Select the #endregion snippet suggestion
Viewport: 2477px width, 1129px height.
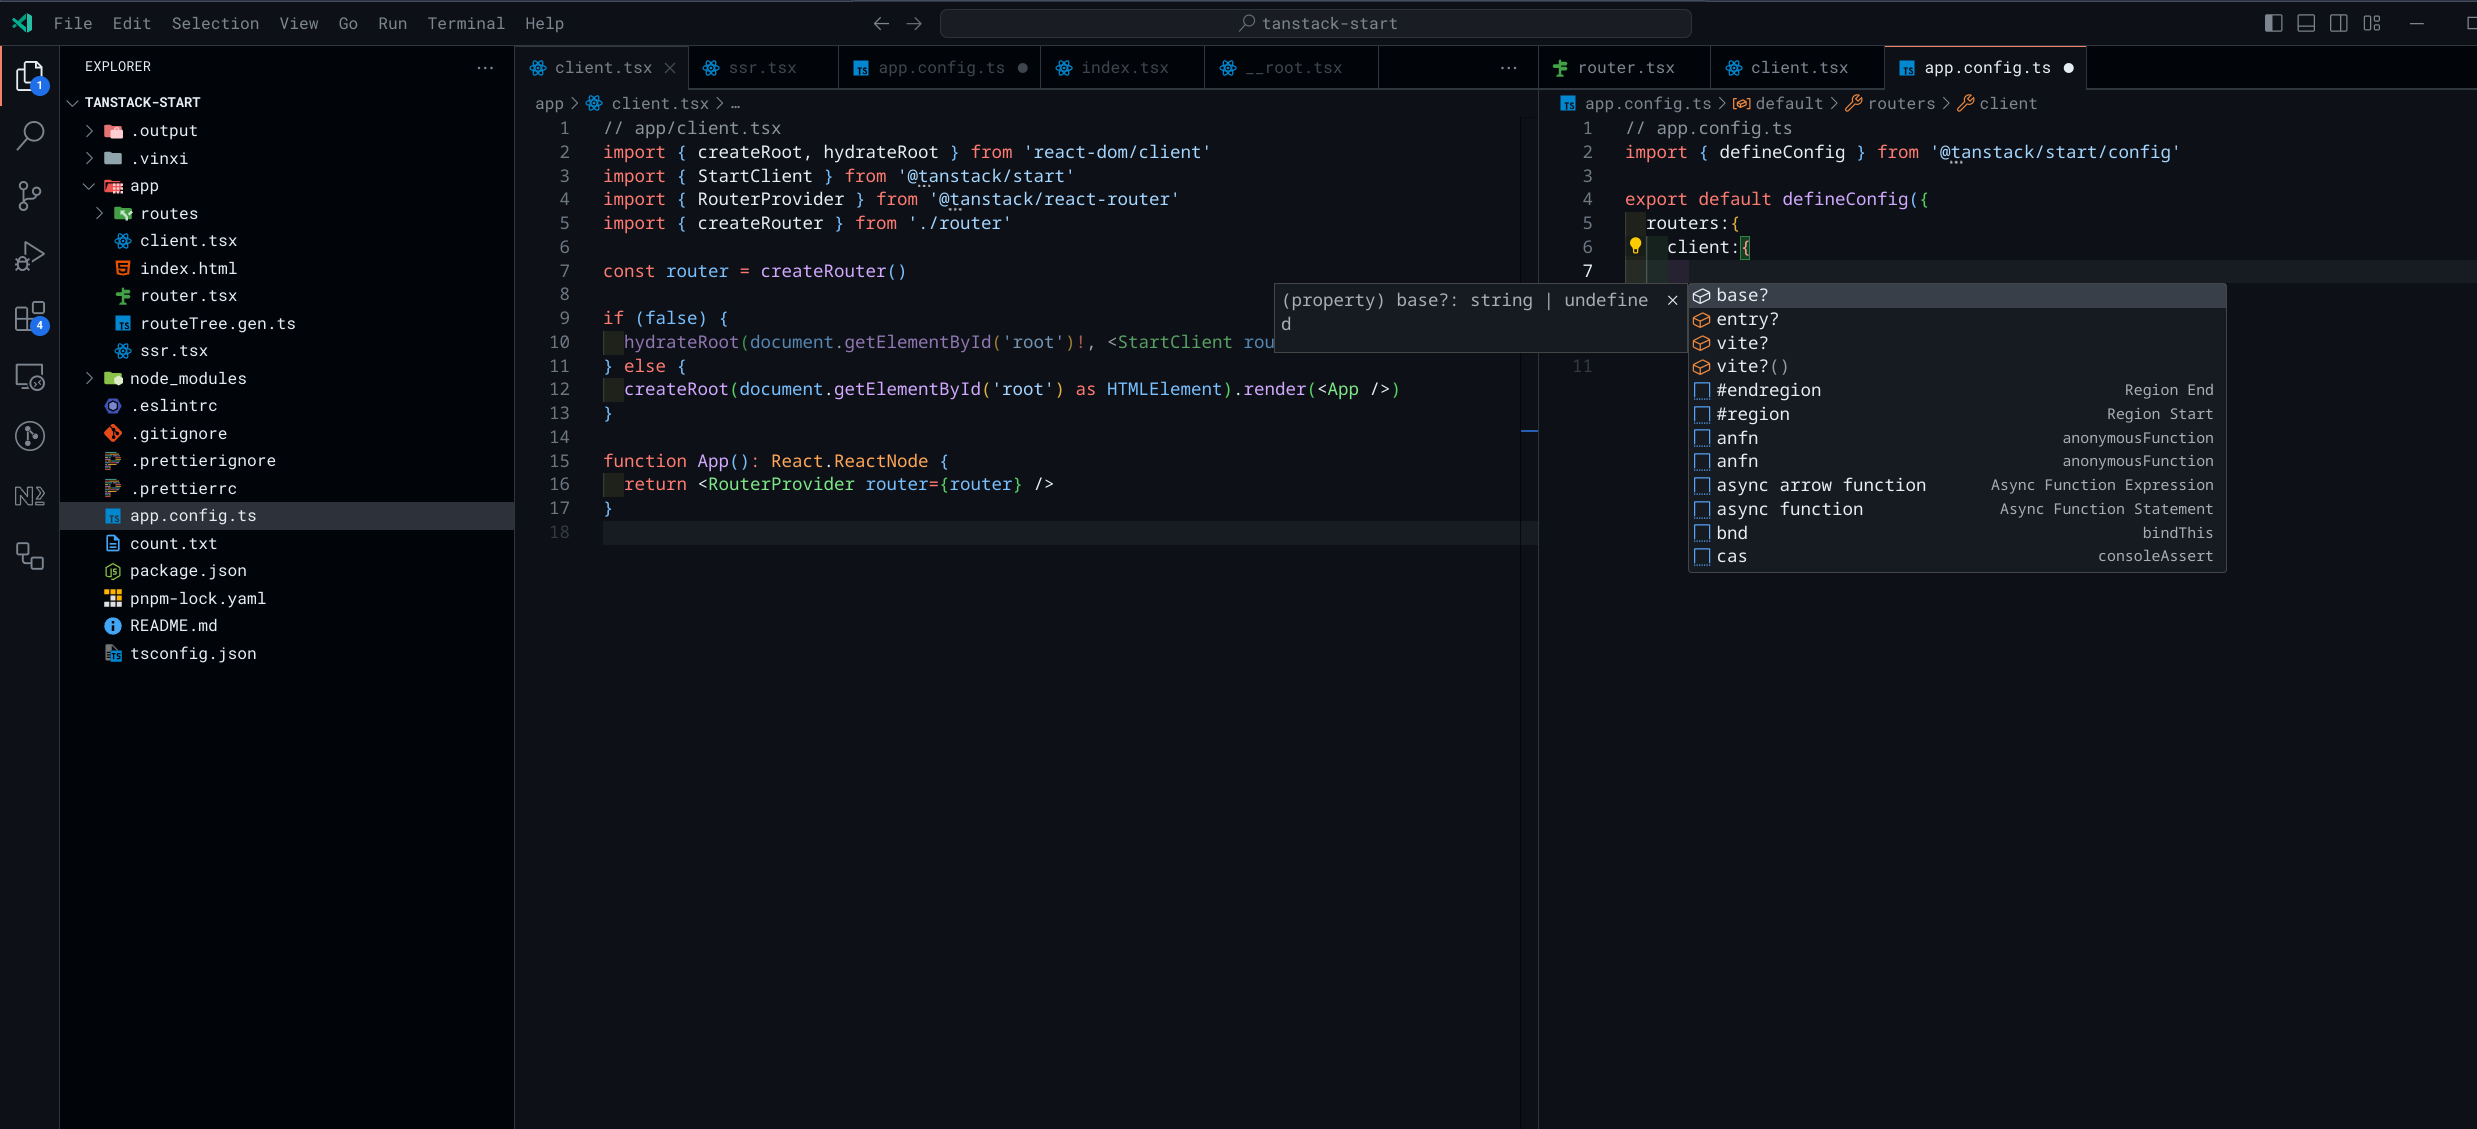pos(1957,391)
